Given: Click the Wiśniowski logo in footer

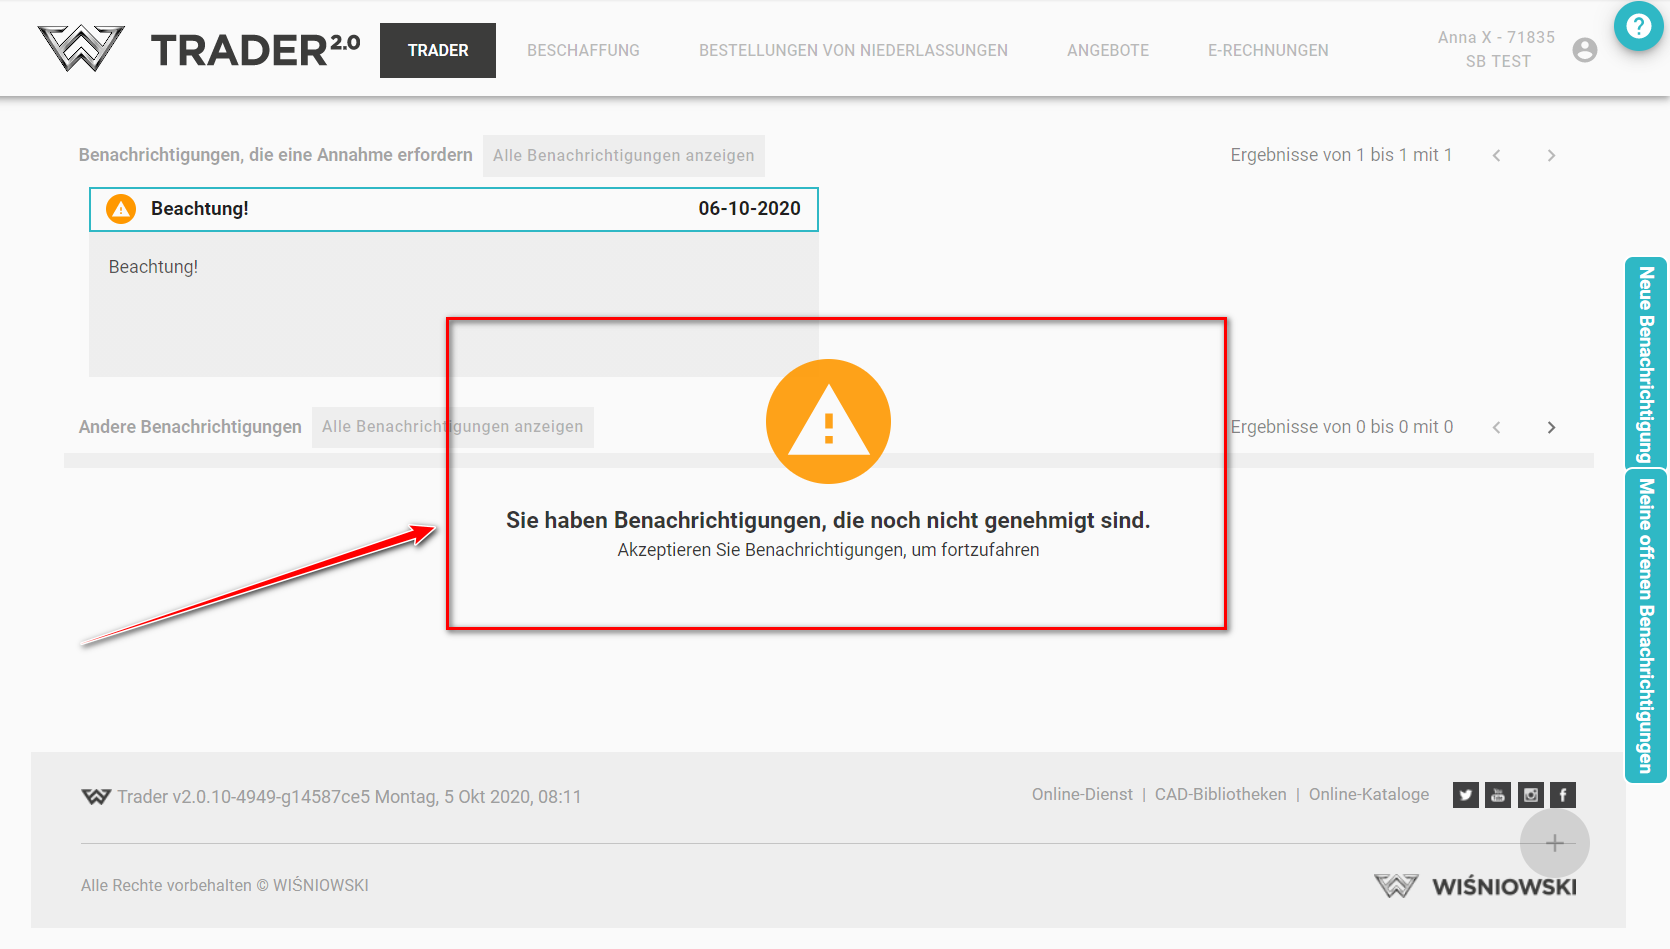Looking at the screenshot, I should pos(1475,886).
